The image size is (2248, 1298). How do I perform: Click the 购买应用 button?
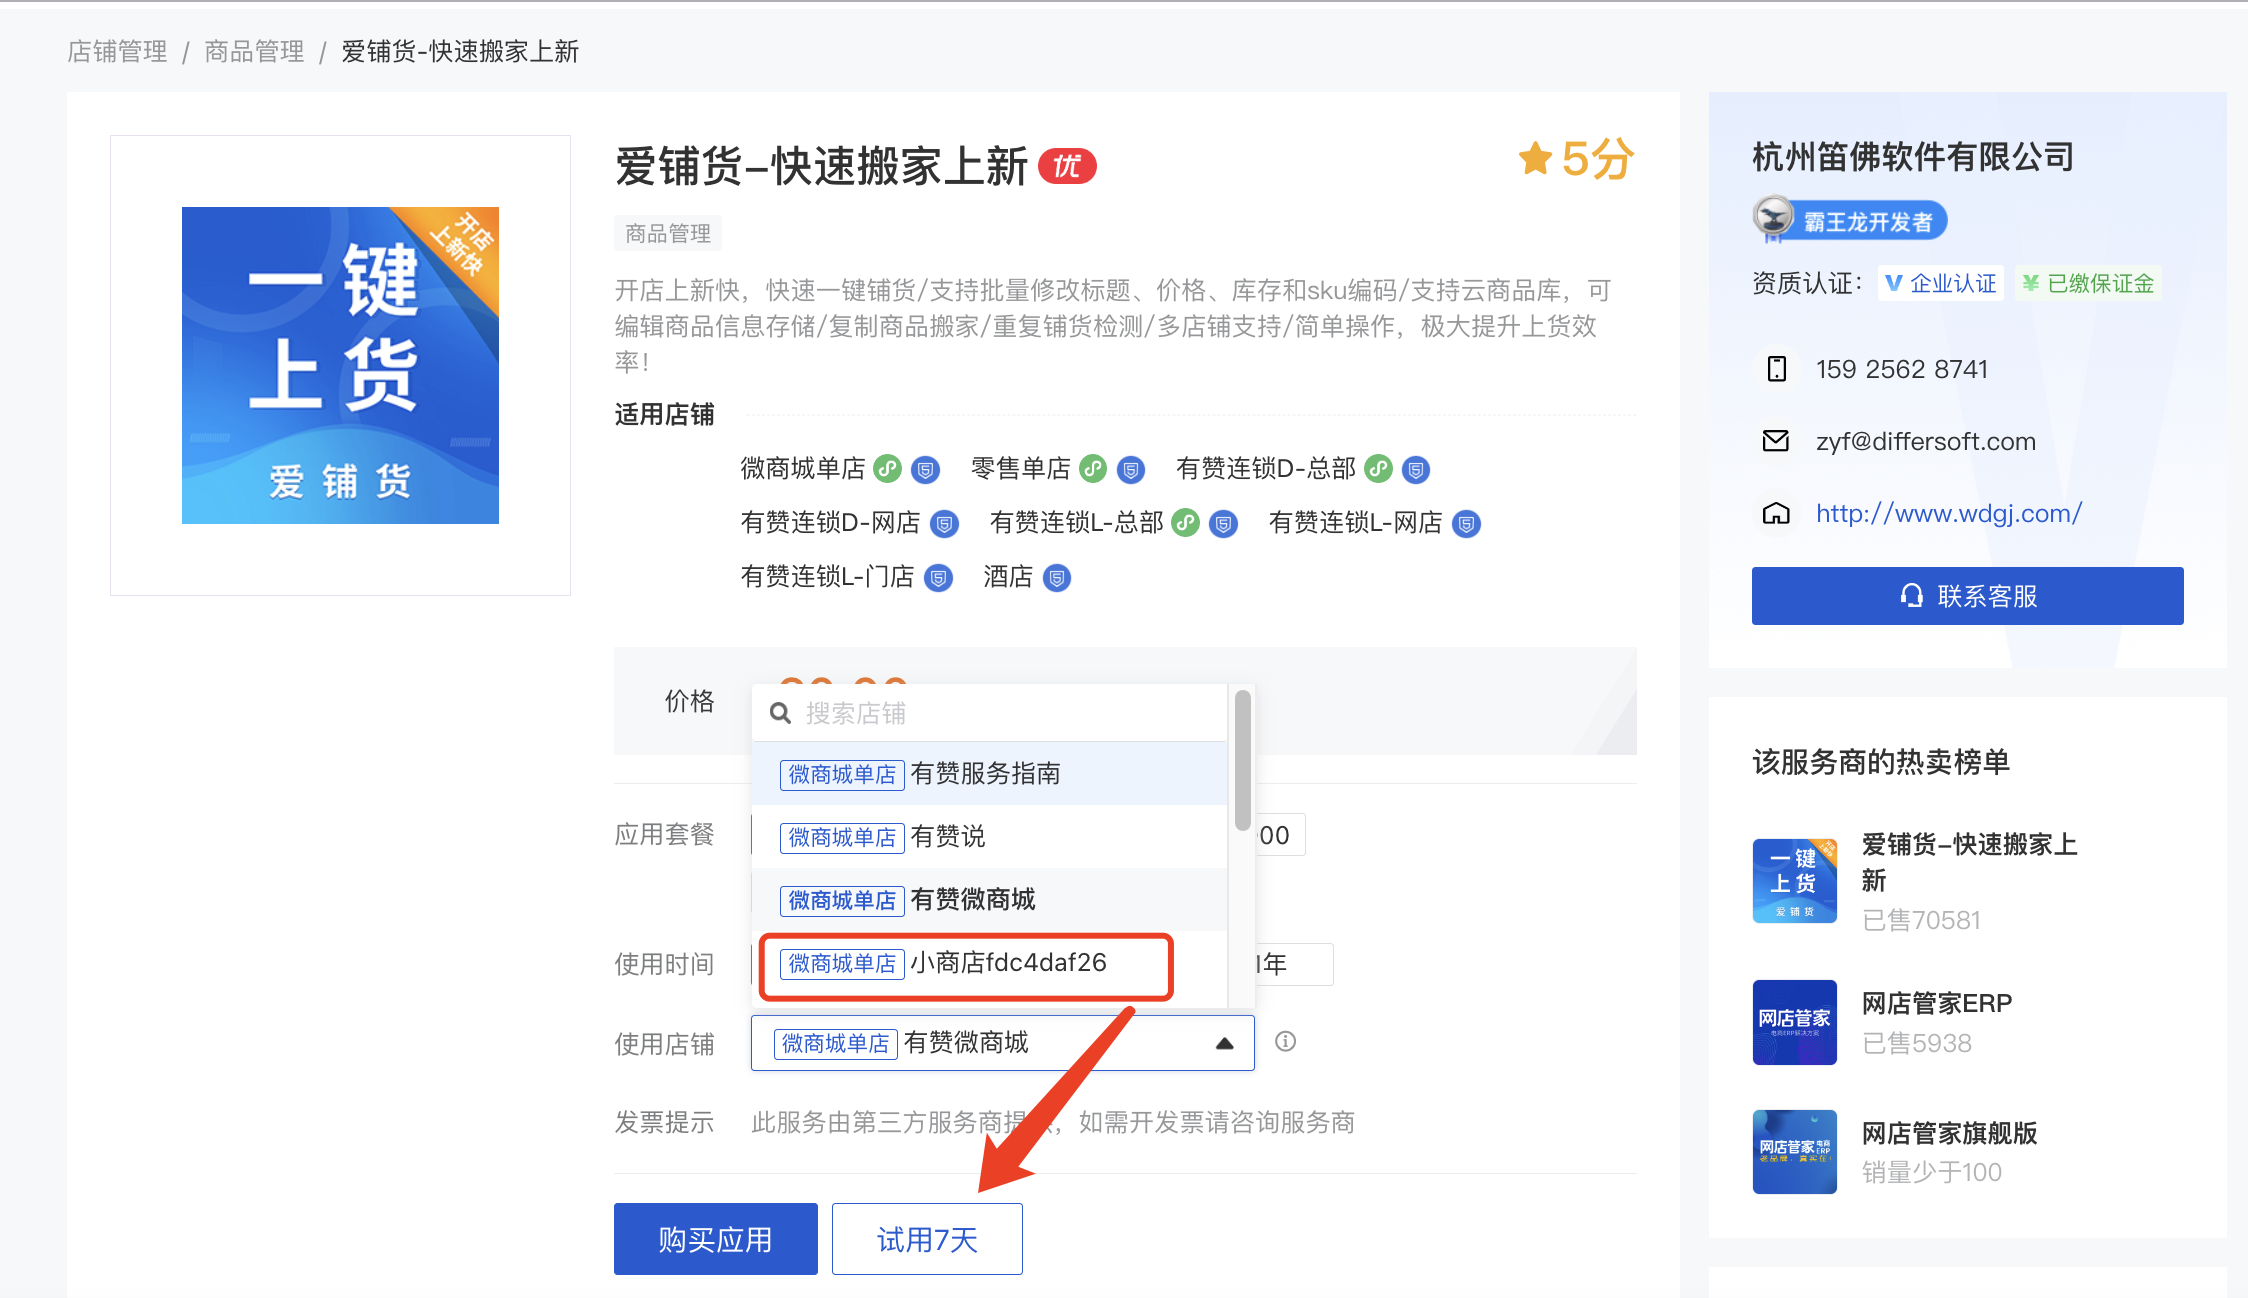pos(716,1239)
